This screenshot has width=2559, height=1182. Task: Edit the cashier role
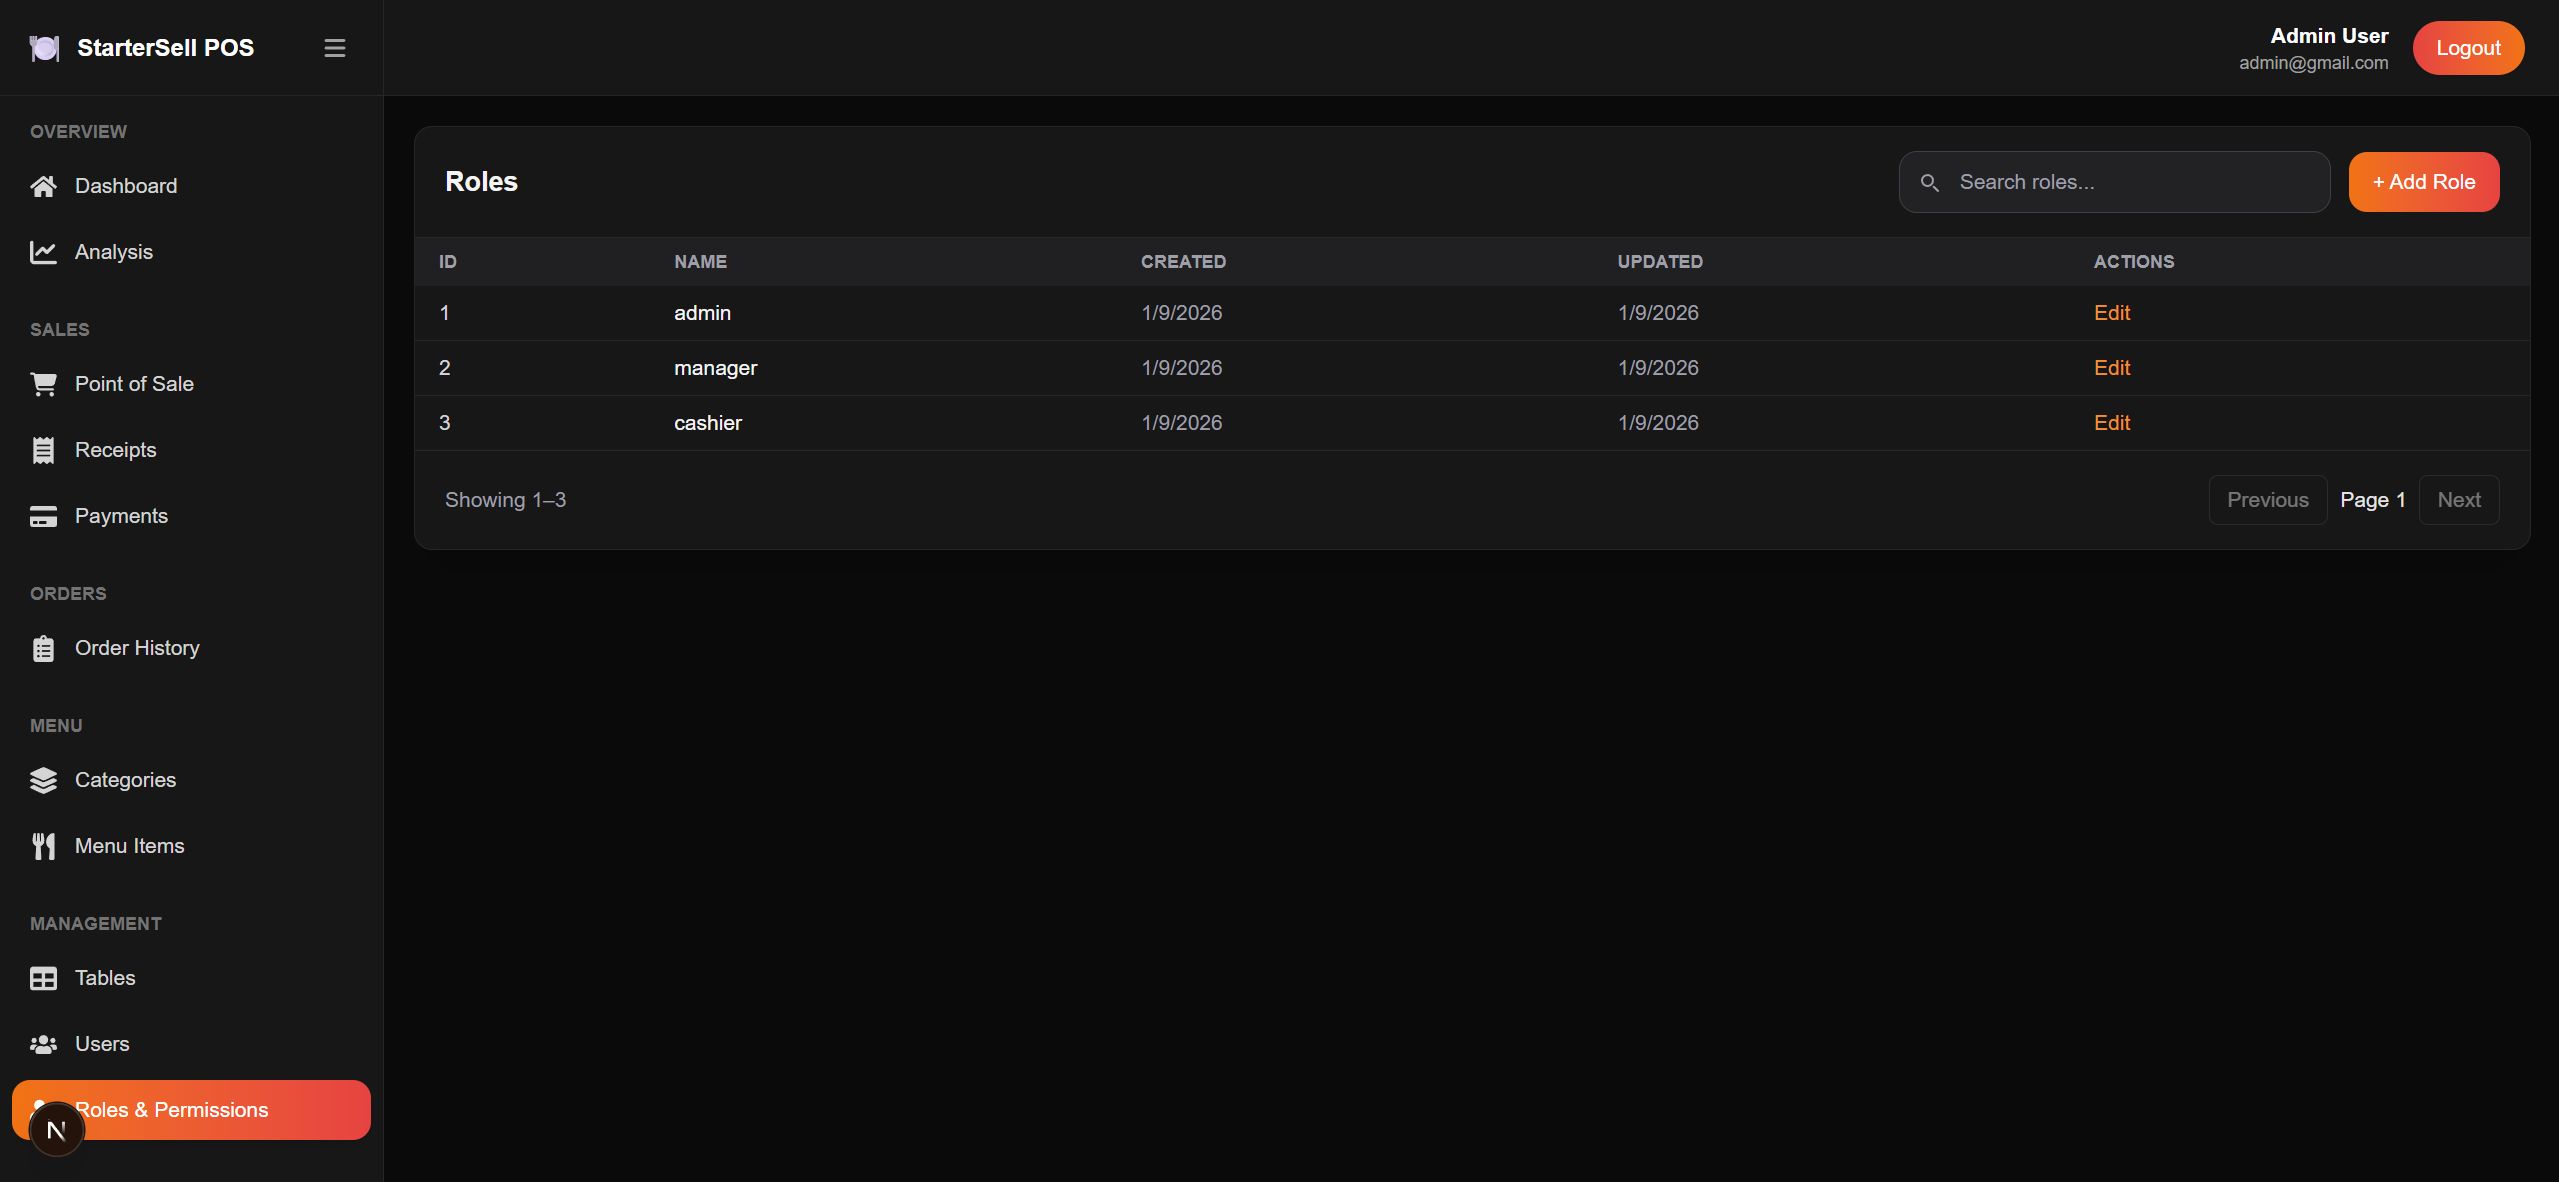2111,423
